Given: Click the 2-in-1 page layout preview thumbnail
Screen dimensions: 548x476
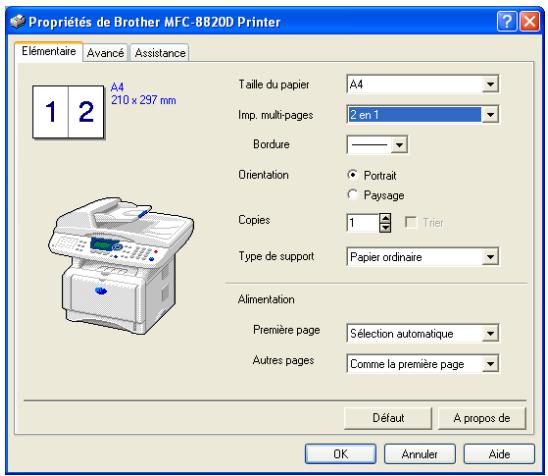Looking at the screenshot, I should (x=68, y=112).
